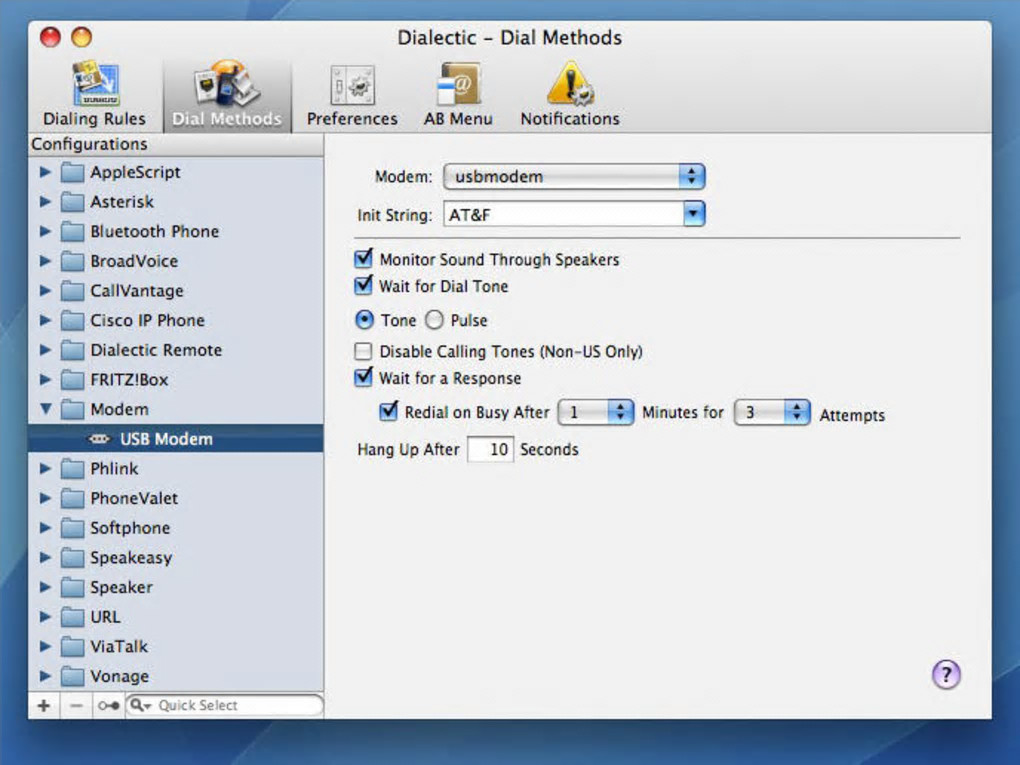Select the URL row label
Screen dimensions: 1020x765
(x=105, y=617)
